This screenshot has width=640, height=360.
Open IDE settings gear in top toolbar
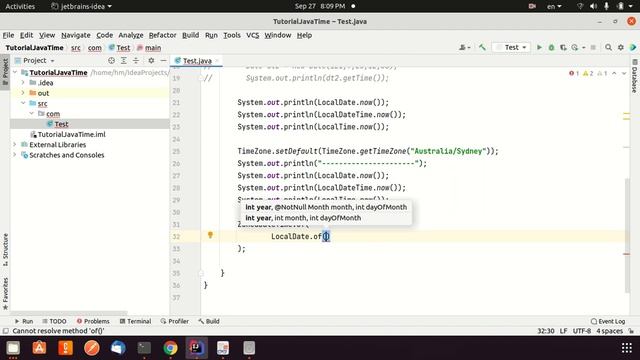[621, 47]
